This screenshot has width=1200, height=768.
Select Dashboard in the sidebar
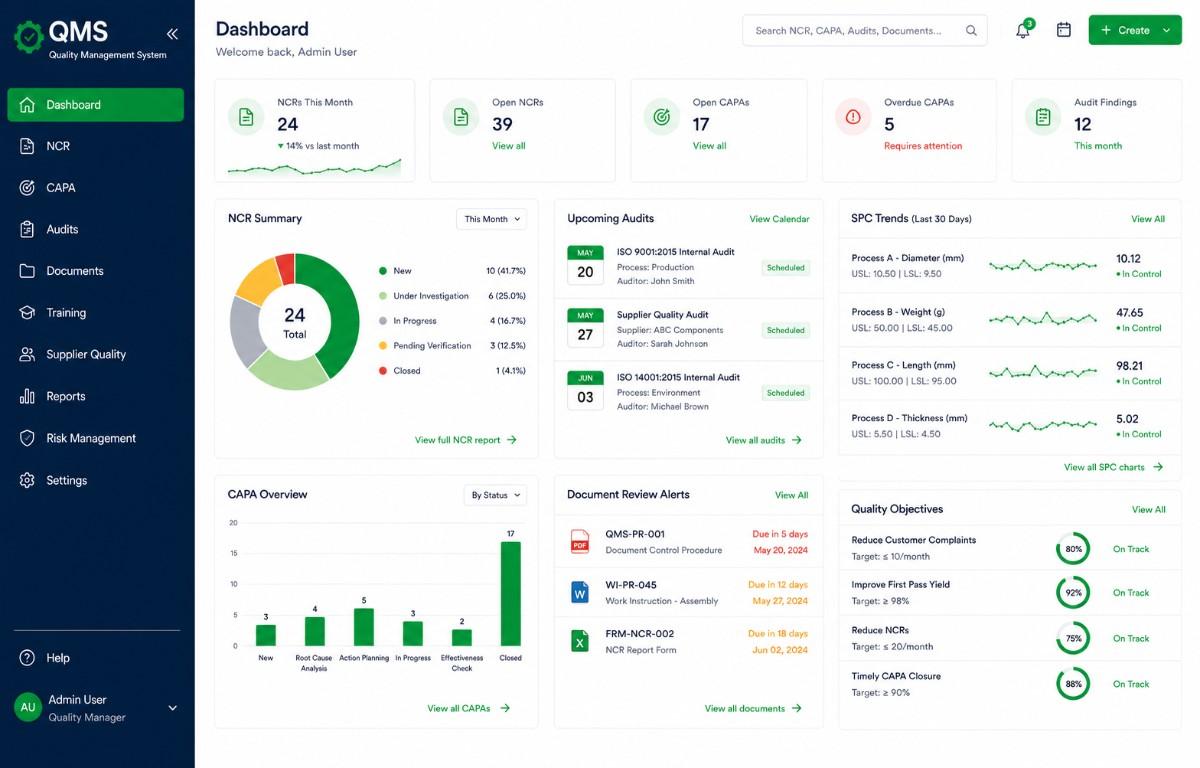(95, 105)
